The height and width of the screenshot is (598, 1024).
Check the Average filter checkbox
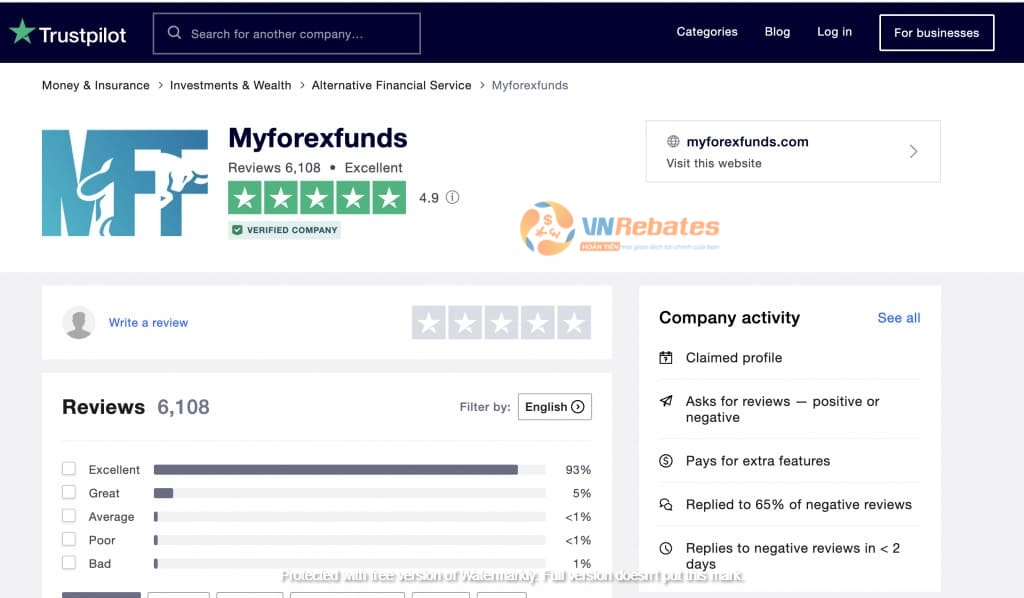(x=69, y=516)
